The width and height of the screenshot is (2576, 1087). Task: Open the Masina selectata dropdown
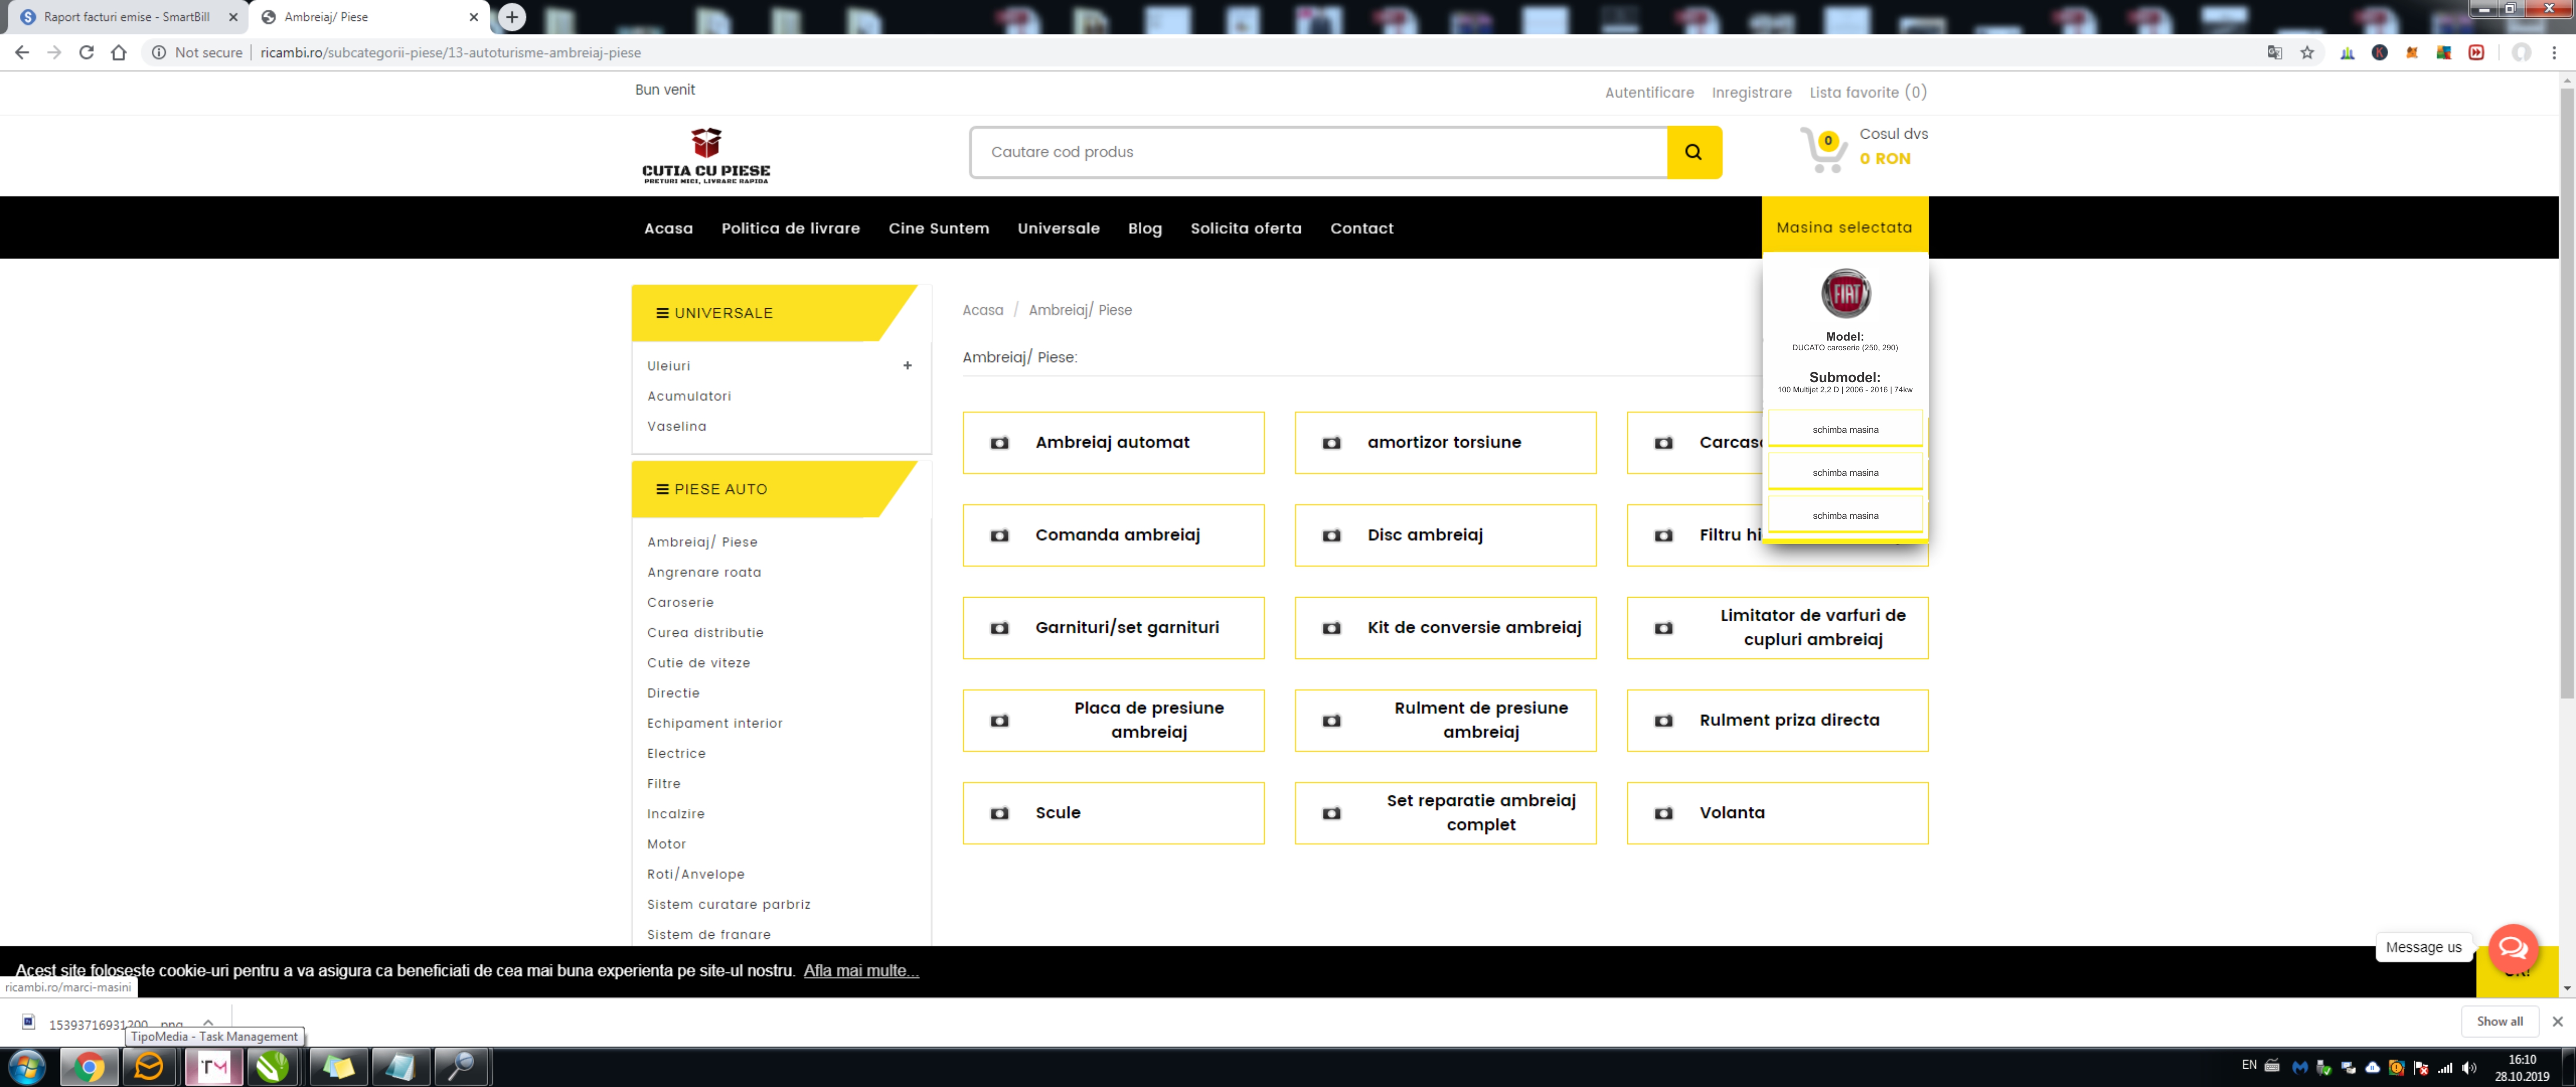point(1844,227)
